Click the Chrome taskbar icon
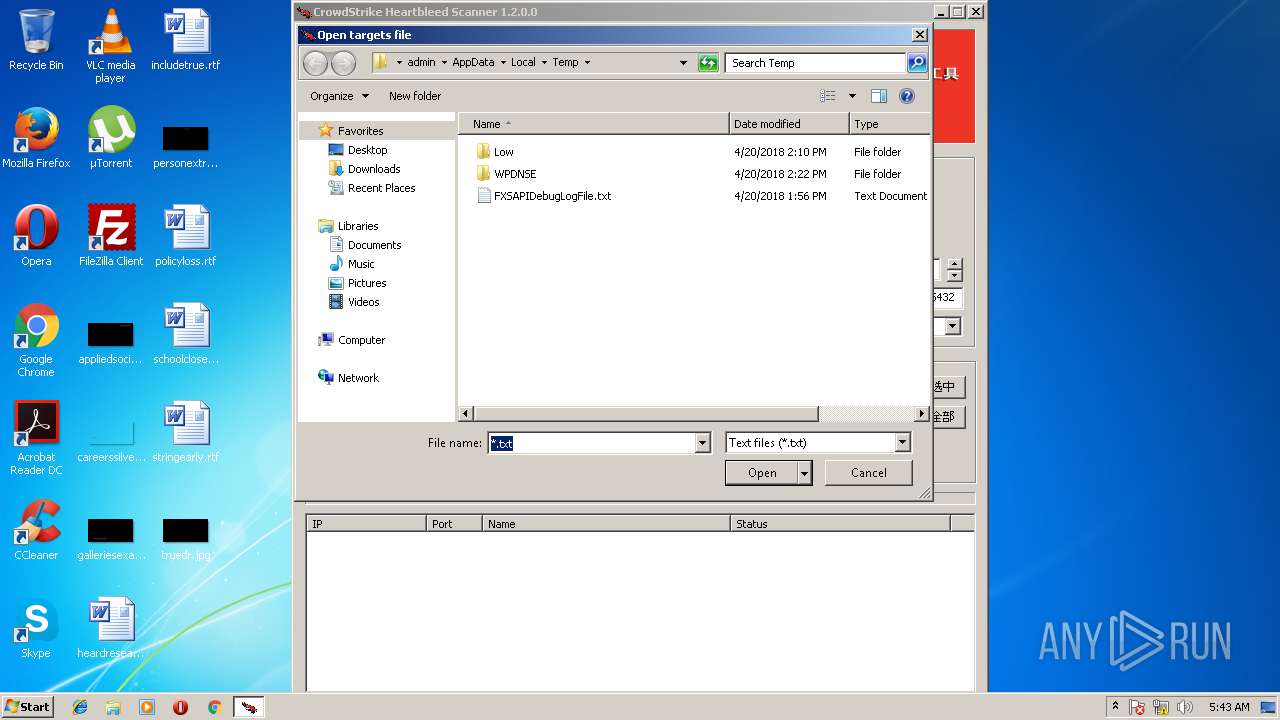 (213, 707)
